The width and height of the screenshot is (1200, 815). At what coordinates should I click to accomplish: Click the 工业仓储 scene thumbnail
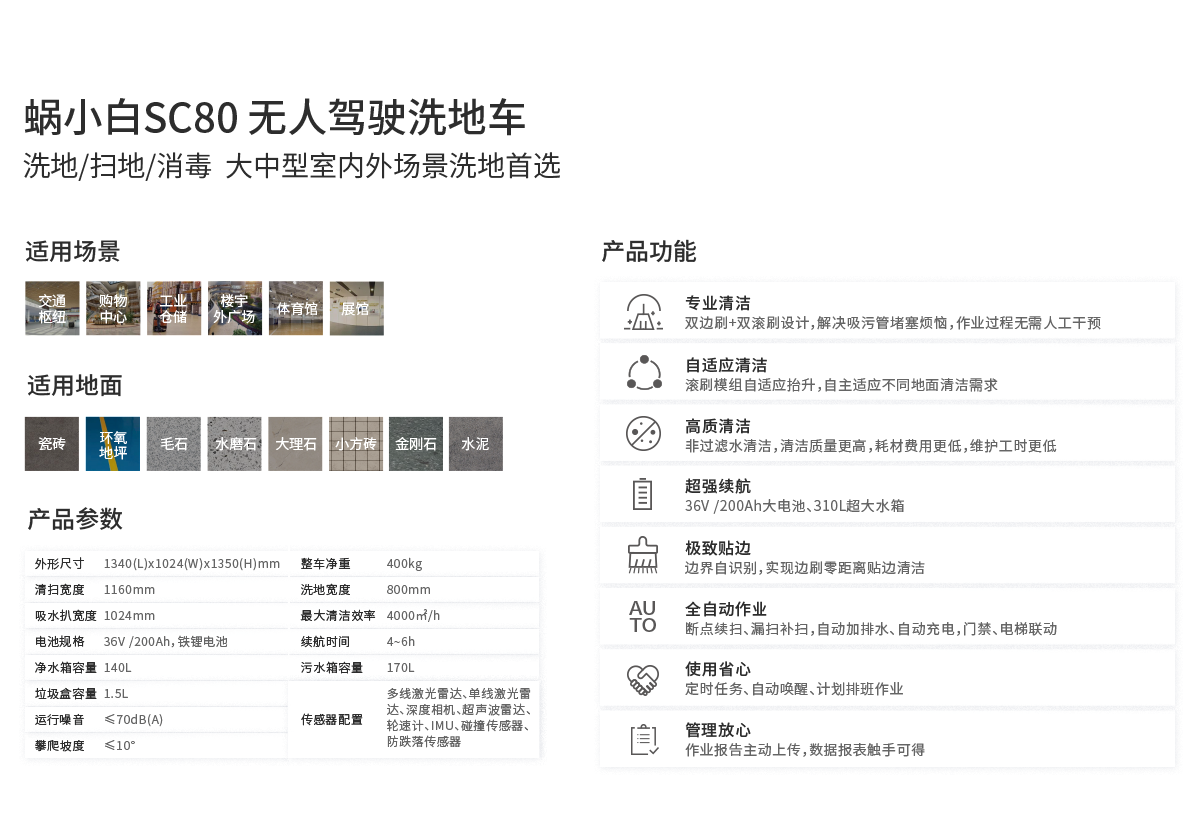click(x=174, y=309)
